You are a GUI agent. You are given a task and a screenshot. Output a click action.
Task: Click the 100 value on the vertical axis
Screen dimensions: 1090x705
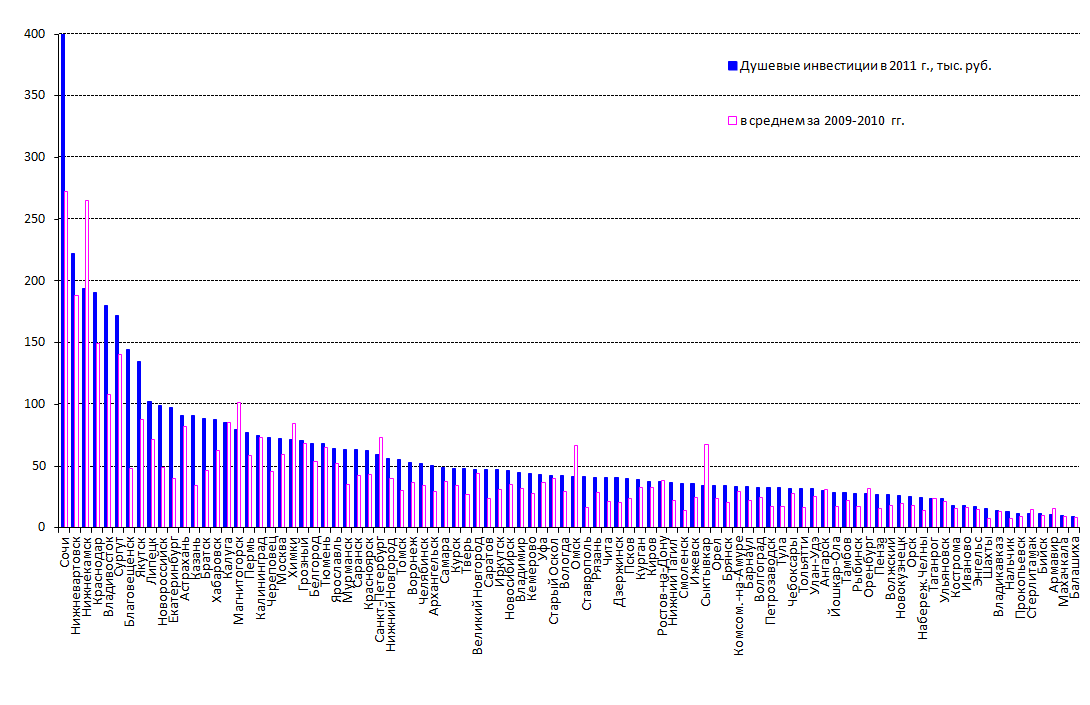pyautogui.click(x=35, y=404)
